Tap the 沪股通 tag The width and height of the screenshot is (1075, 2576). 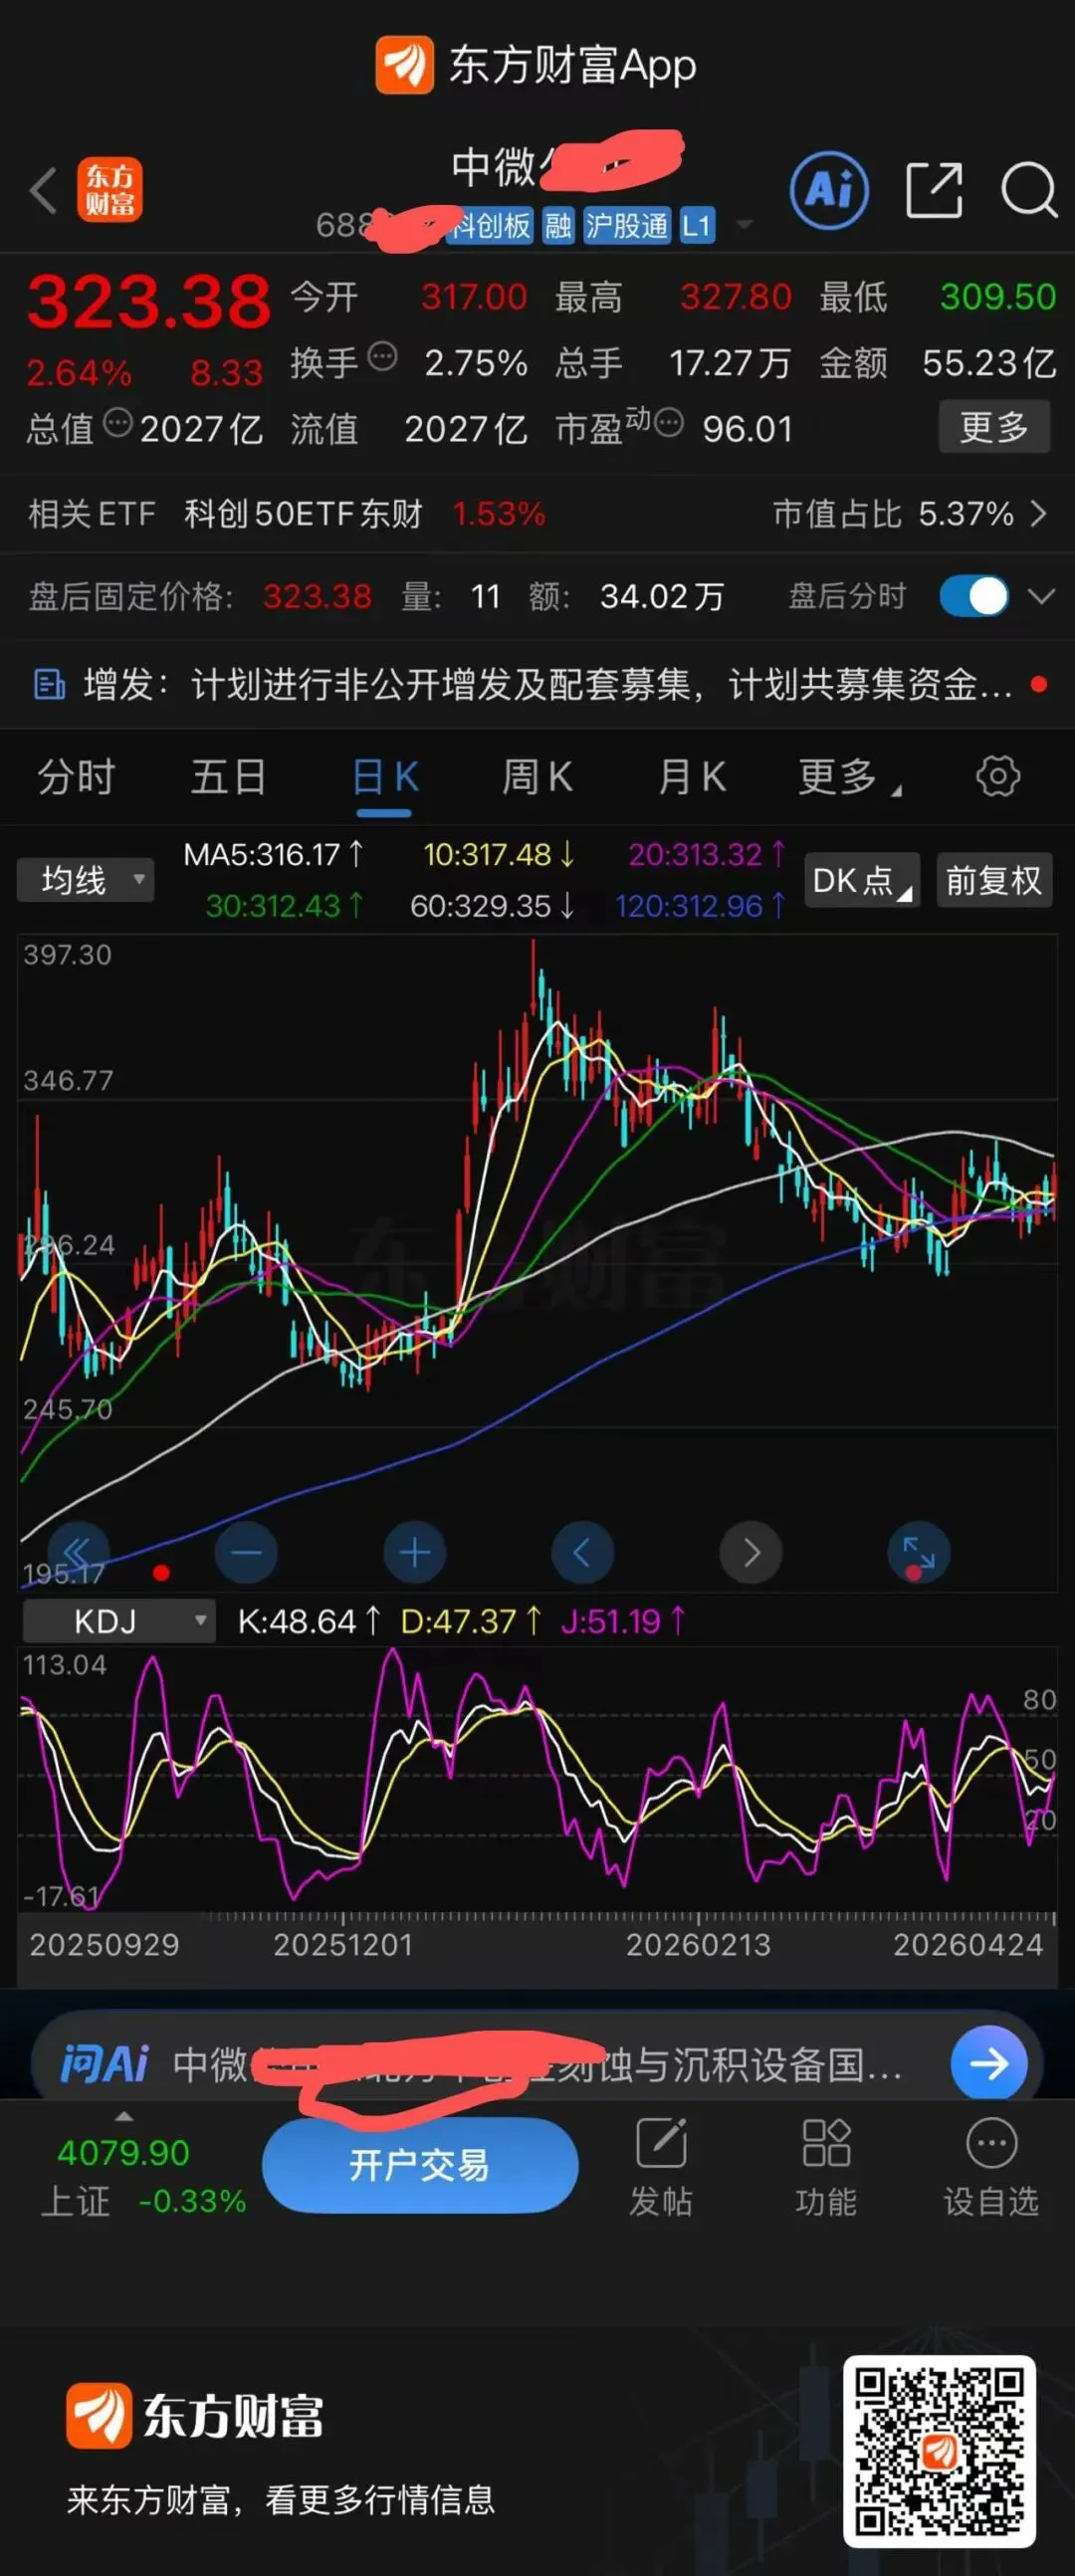click(x=626, y=226)
